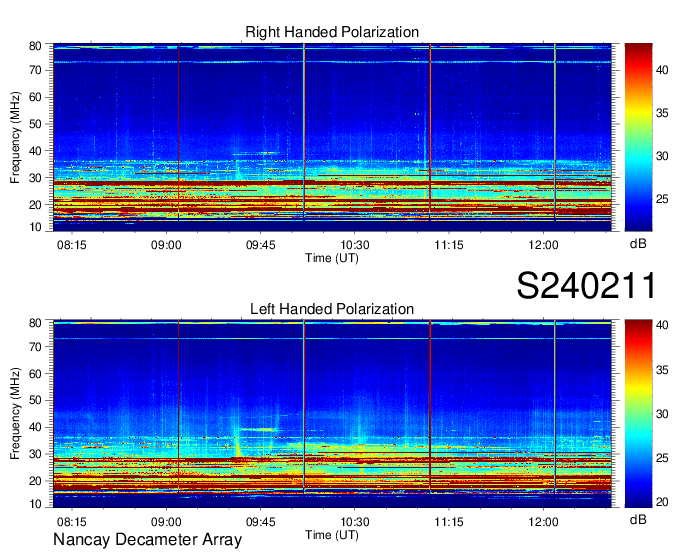Click the 09:45 tick on the bottom plot
The image size is (680, 552).
pyautogui.click(x=261, y=522)
